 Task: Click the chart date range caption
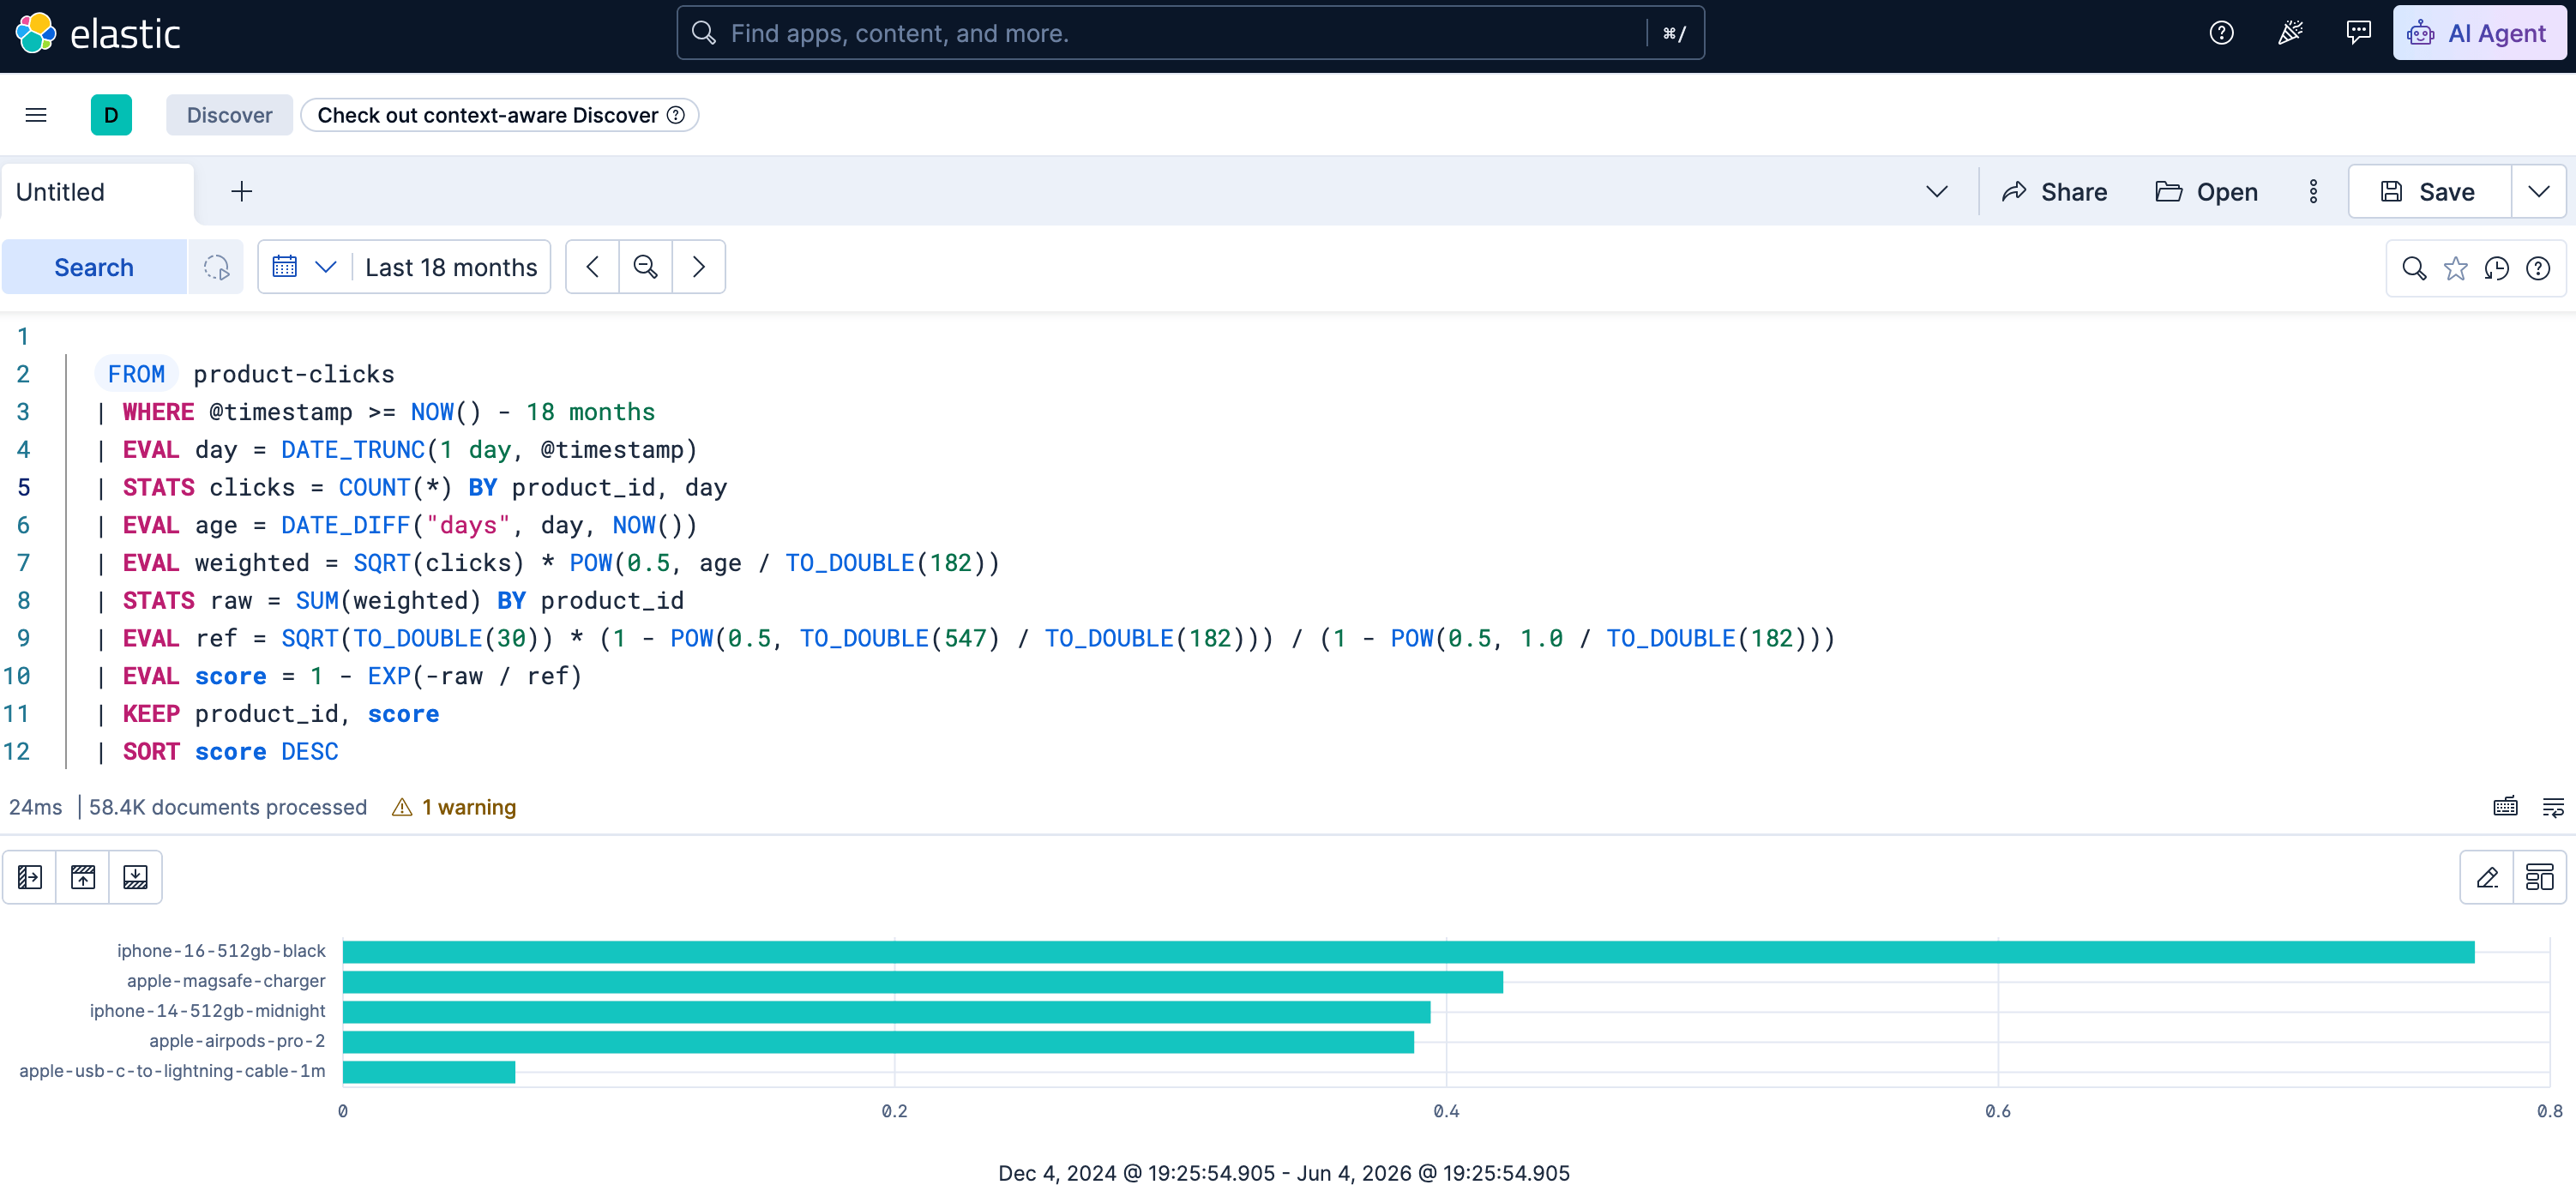(x=1284, y=1173)
